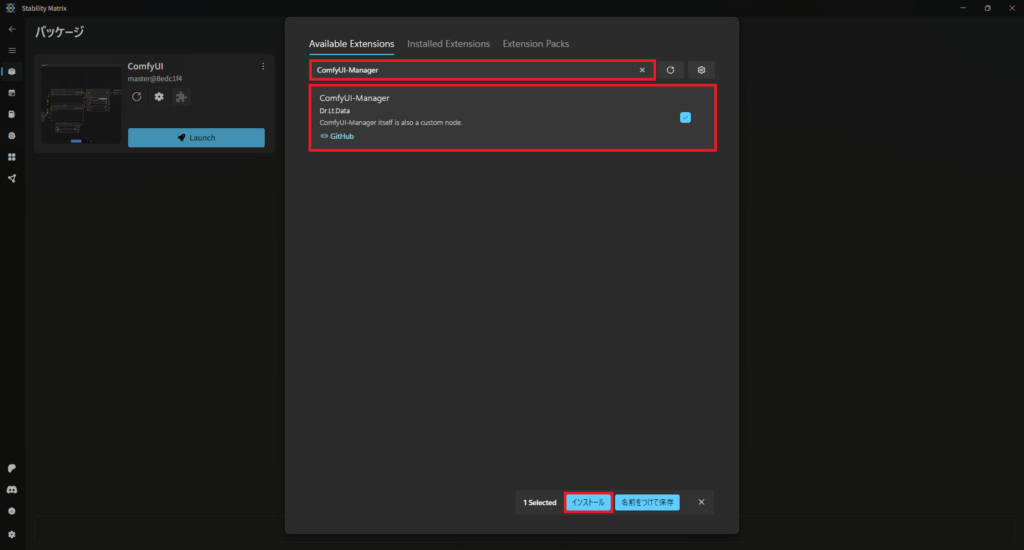This screenshot has height=550, width=1024.
Task: Click the '1 Selected' label
Action: point(539,502)
